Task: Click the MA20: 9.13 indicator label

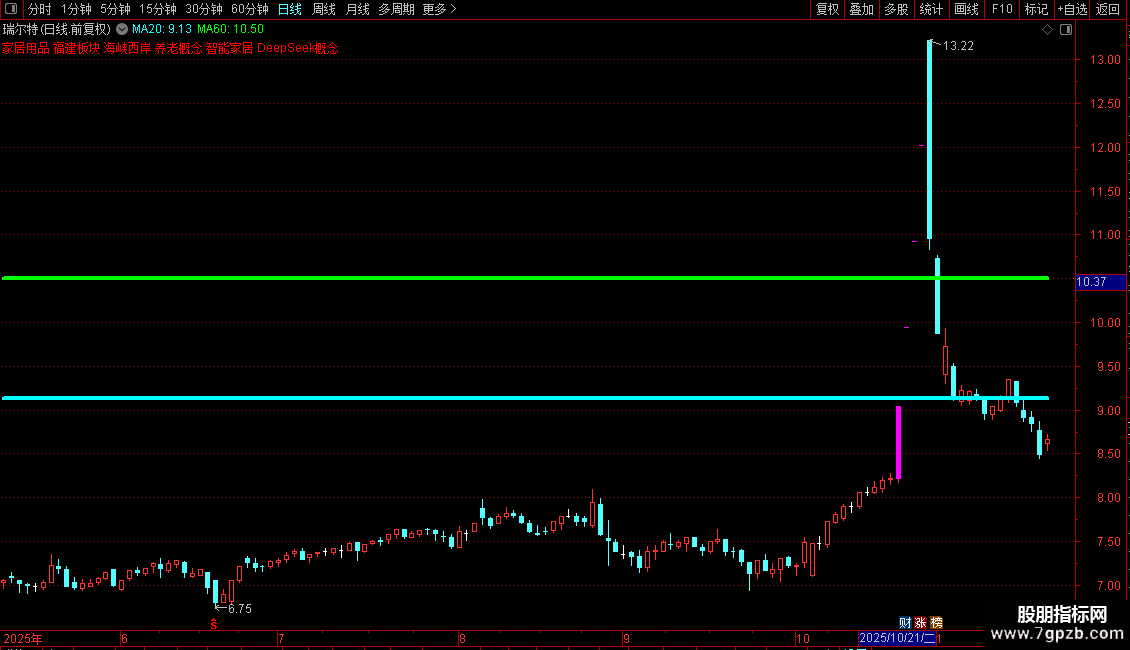Action: (162, 29)
